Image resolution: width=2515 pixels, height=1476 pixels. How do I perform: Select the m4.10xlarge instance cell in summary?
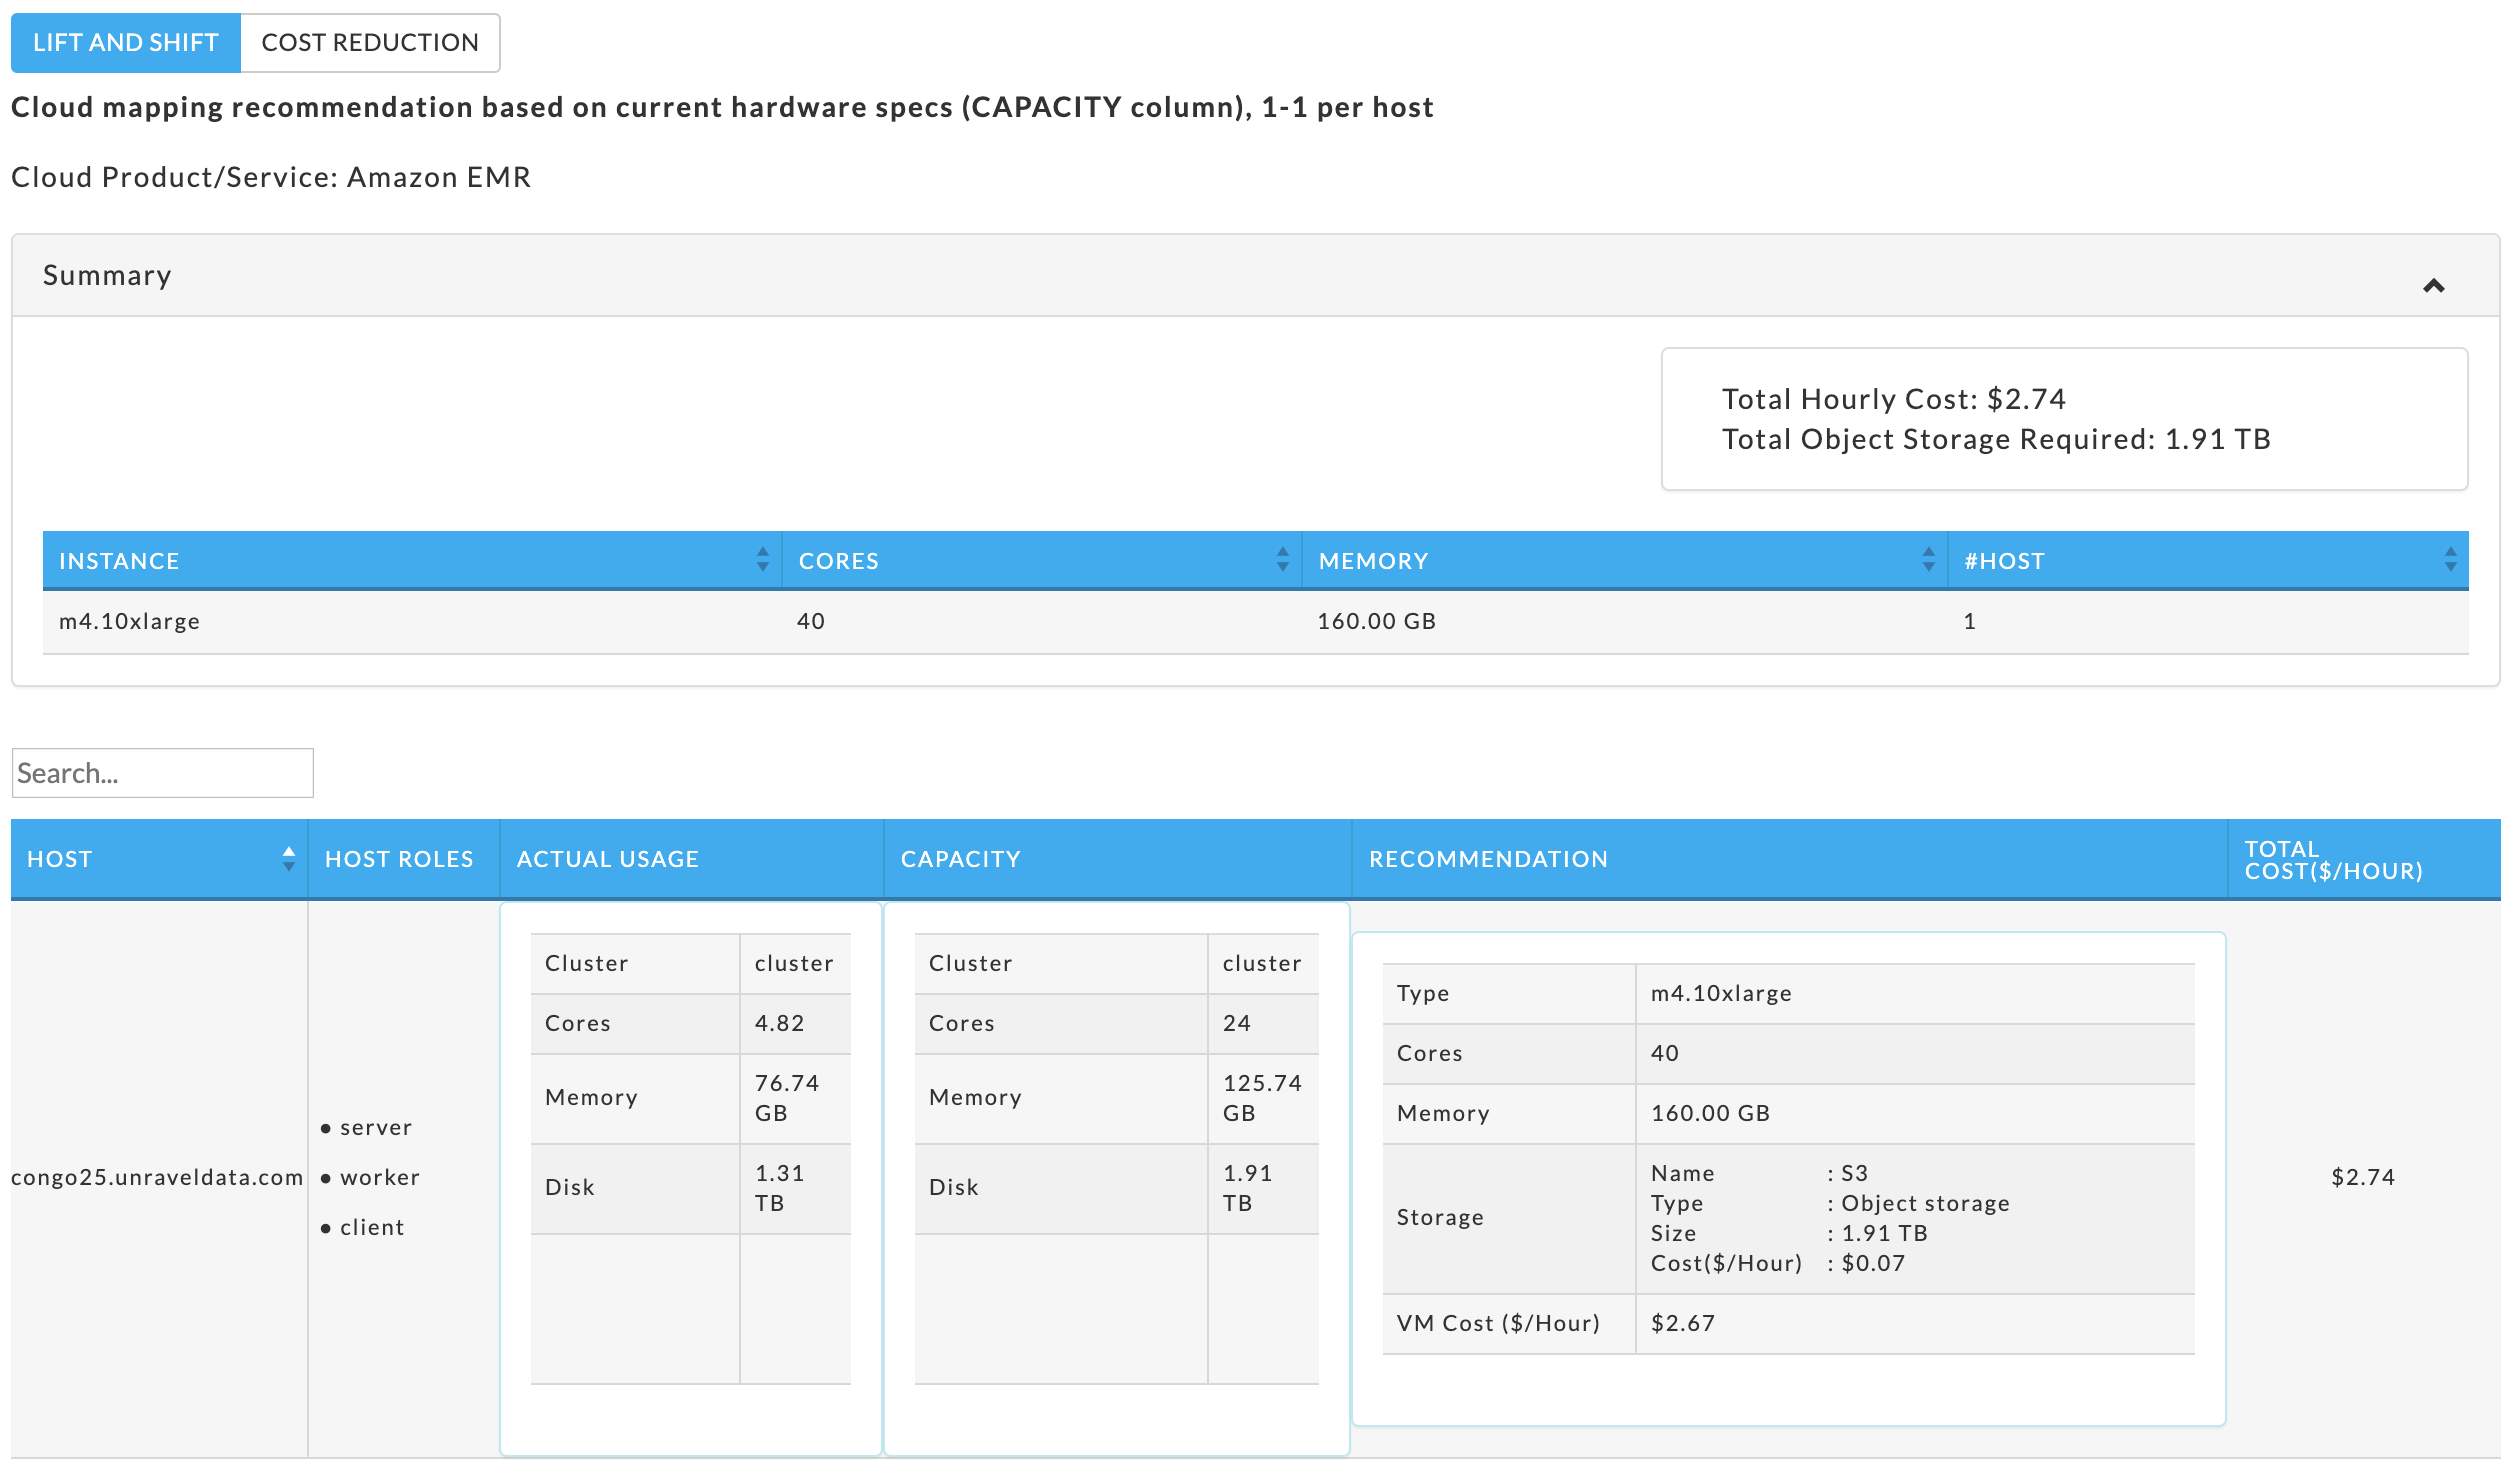(130, 621)
